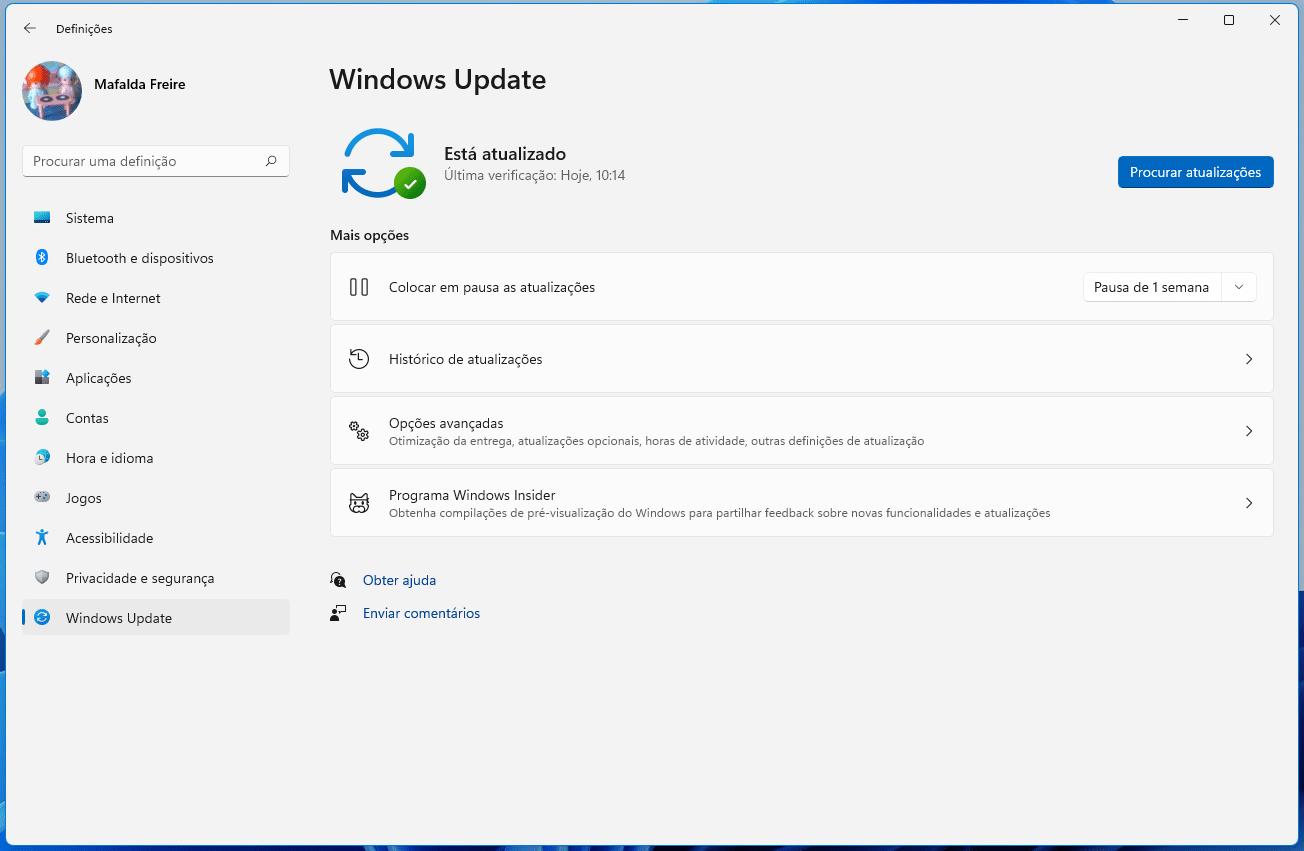Click the Jogos controller icon

click(x=42, y=498)
